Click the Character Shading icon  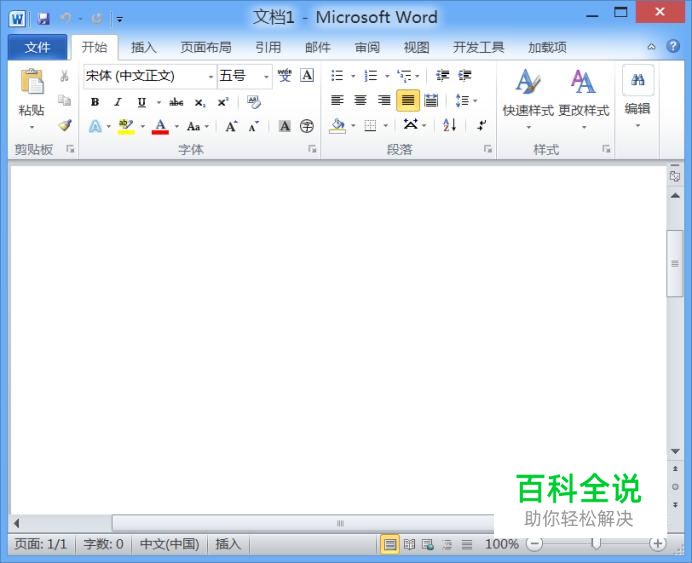click(285, 127)
